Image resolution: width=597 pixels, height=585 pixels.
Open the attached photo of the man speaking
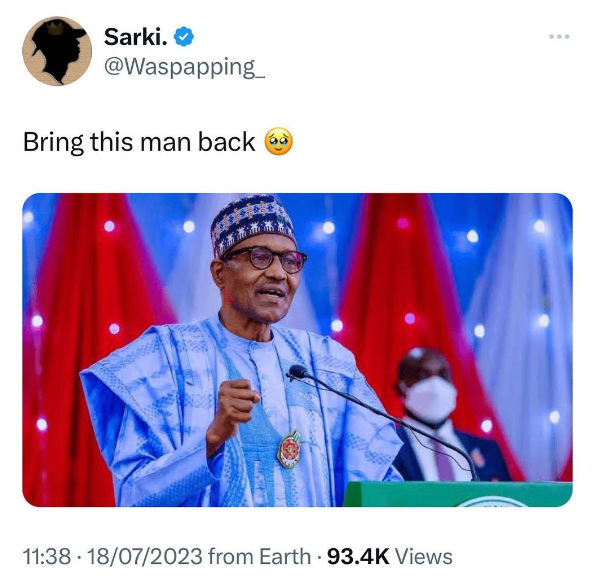pos(297,350)
